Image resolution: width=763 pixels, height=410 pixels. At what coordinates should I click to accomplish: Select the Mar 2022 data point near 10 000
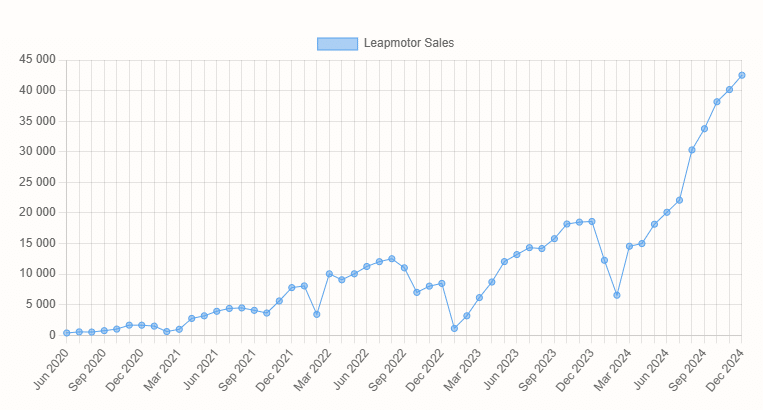(329, 274)
